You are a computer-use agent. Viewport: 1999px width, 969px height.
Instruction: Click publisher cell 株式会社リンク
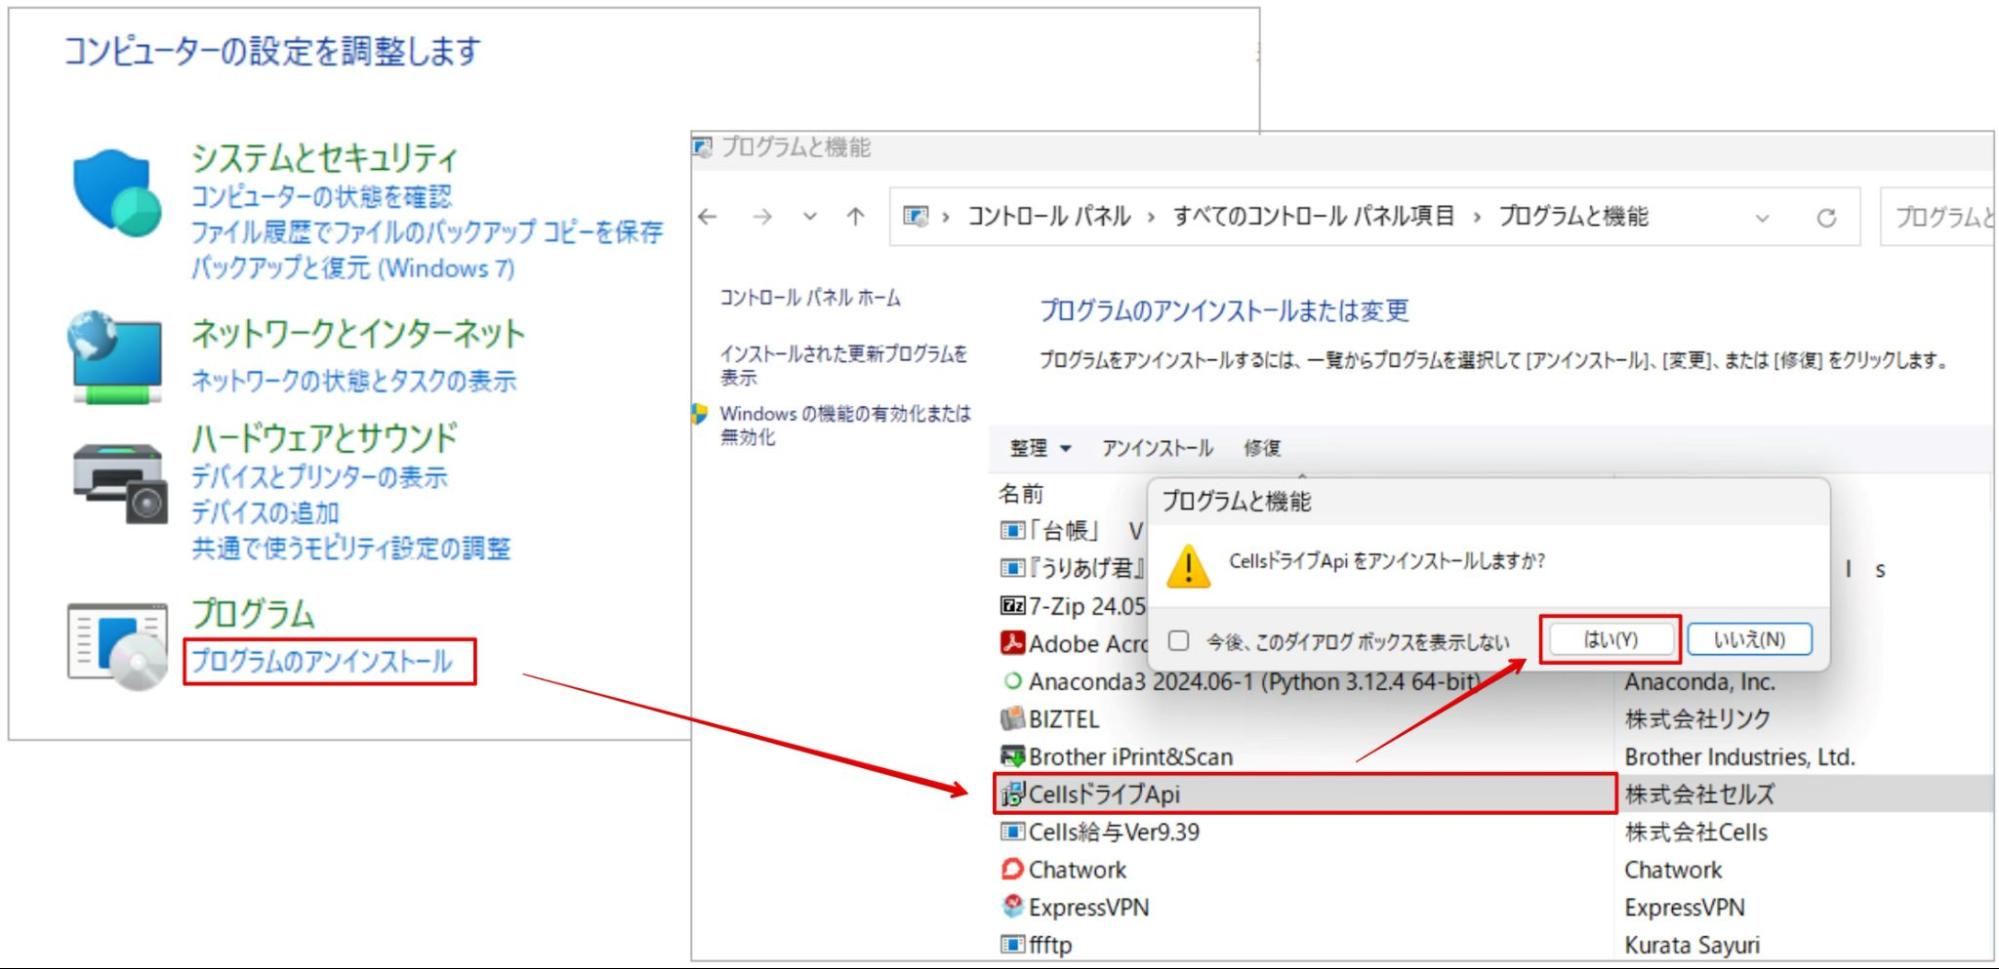(x=1697, y=718)
